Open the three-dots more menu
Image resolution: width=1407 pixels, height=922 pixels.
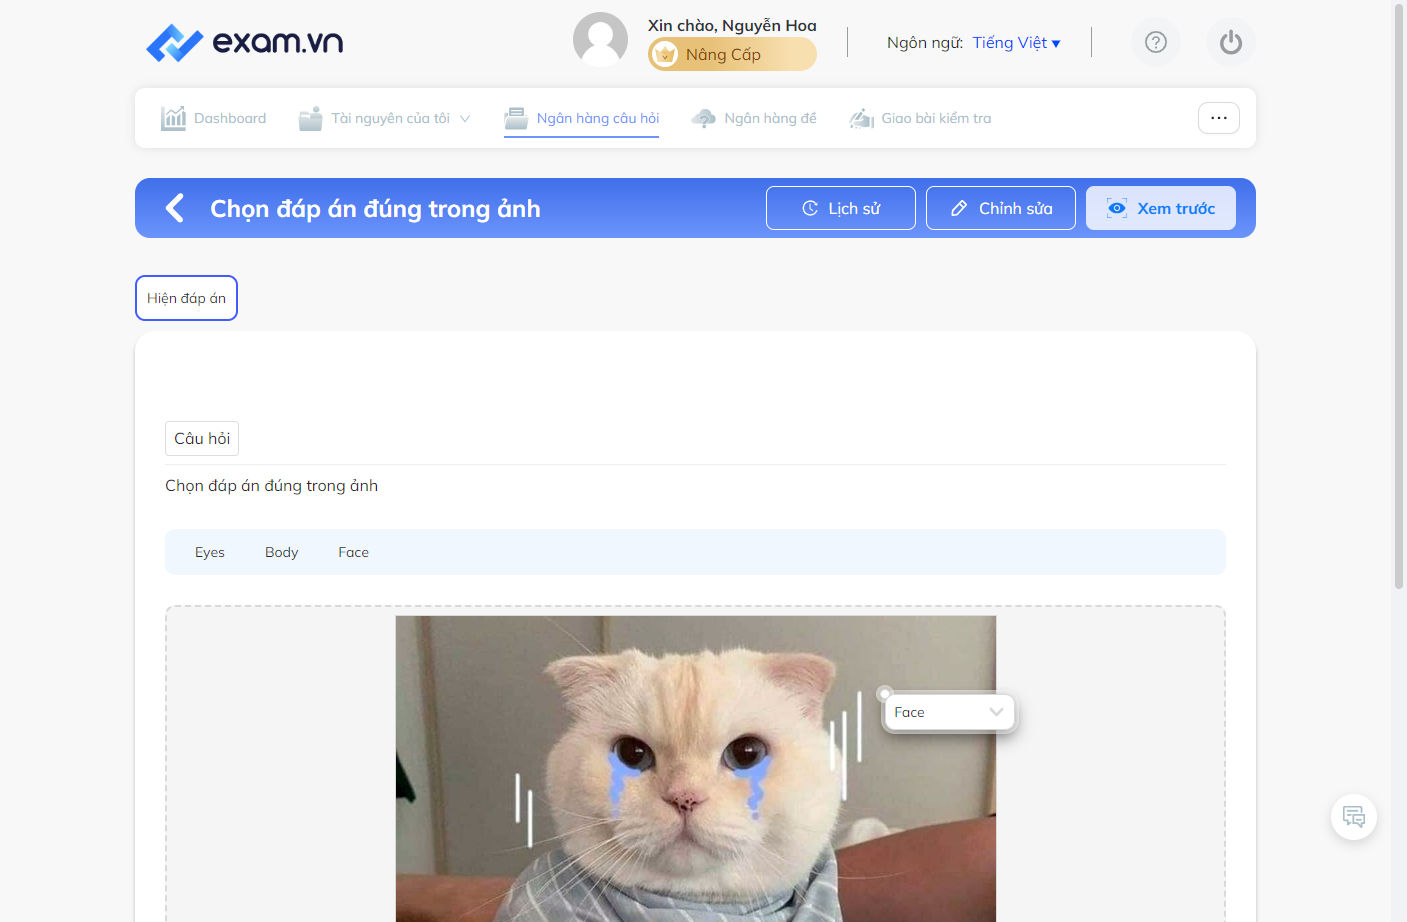click(x=1219, y=118)
